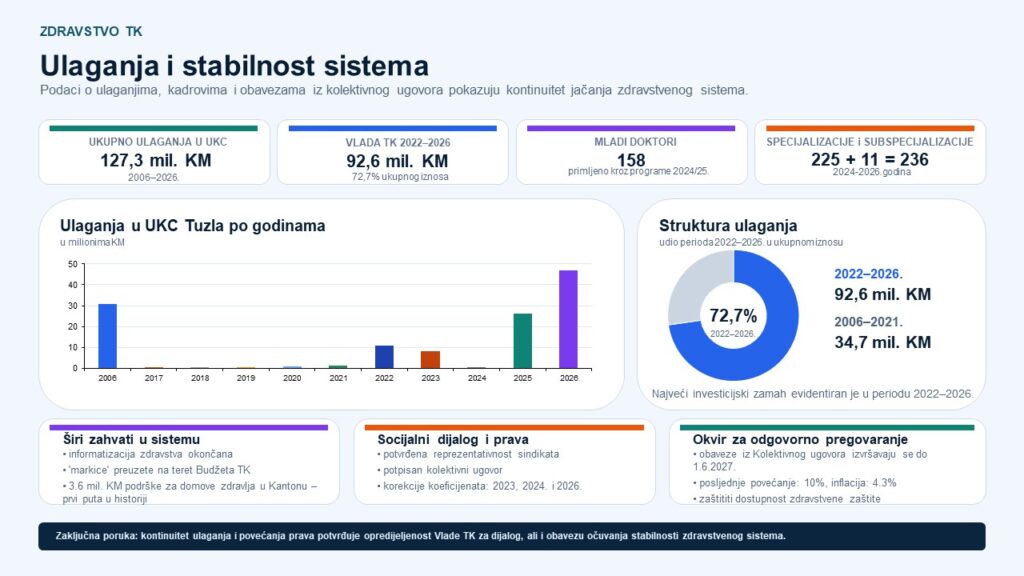Select the Socijalni dijalog i prava heading

tap(453, 440)
